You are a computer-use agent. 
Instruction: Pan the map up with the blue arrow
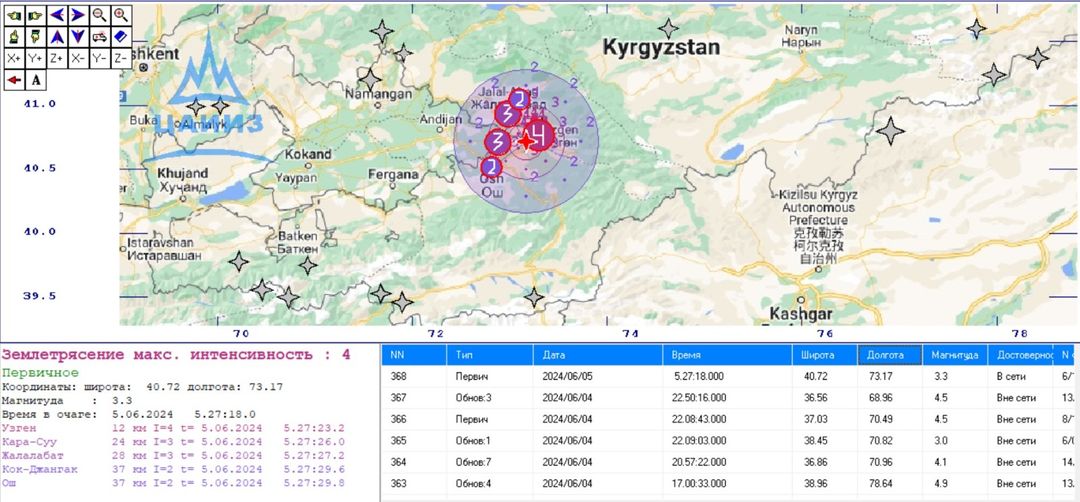57,37
